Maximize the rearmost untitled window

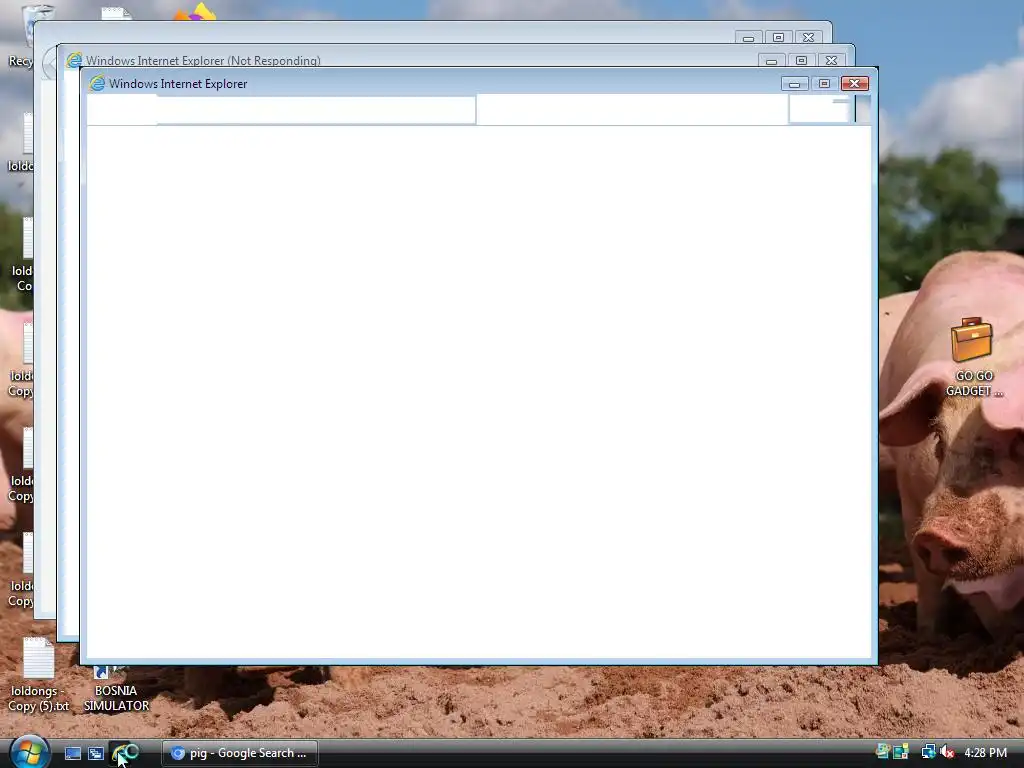(x=778, y=37)
